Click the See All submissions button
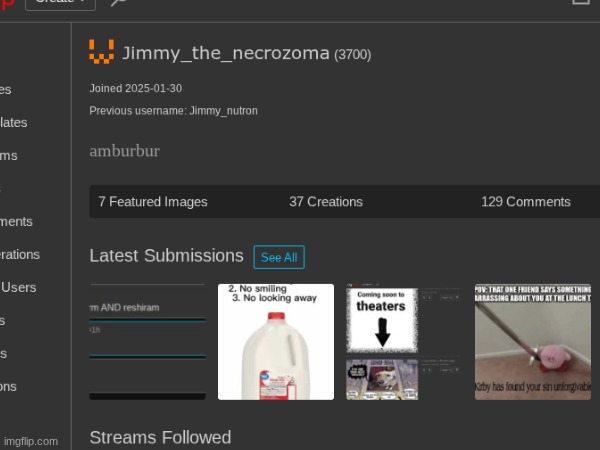Screen dimensions: 600x450 pos(279,257)
